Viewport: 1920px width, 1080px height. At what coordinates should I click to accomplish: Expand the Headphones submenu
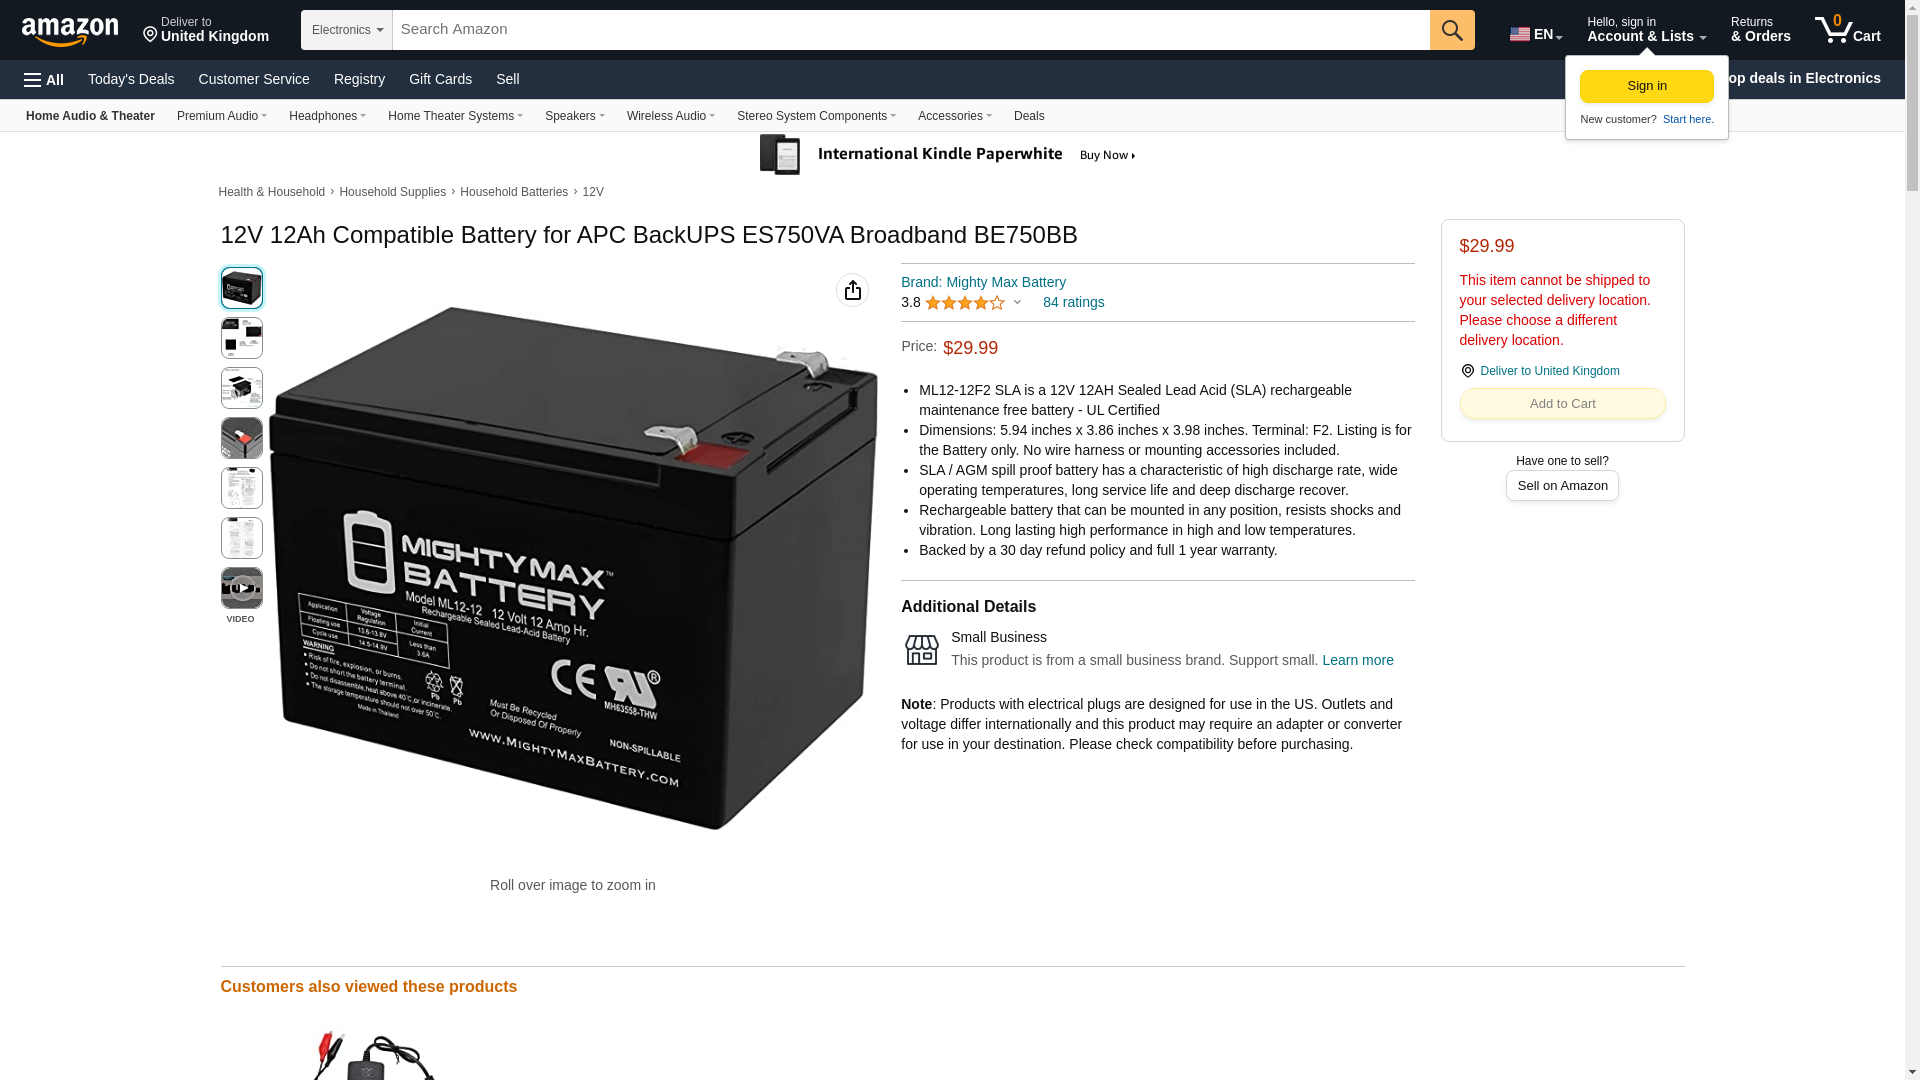point(327,116)
